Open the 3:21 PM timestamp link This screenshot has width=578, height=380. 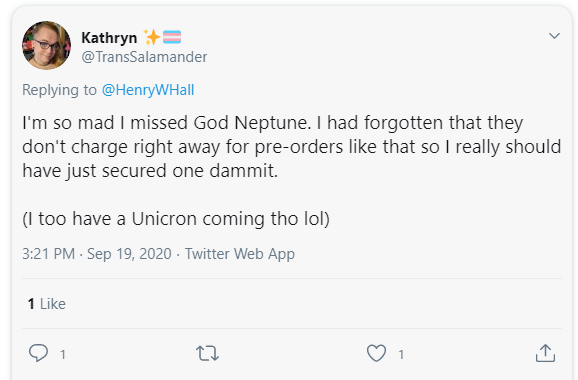(49, 254)
